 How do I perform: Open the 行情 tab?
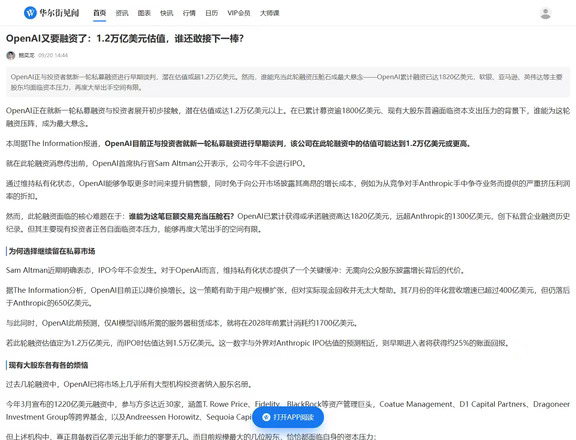click(189, 13)
